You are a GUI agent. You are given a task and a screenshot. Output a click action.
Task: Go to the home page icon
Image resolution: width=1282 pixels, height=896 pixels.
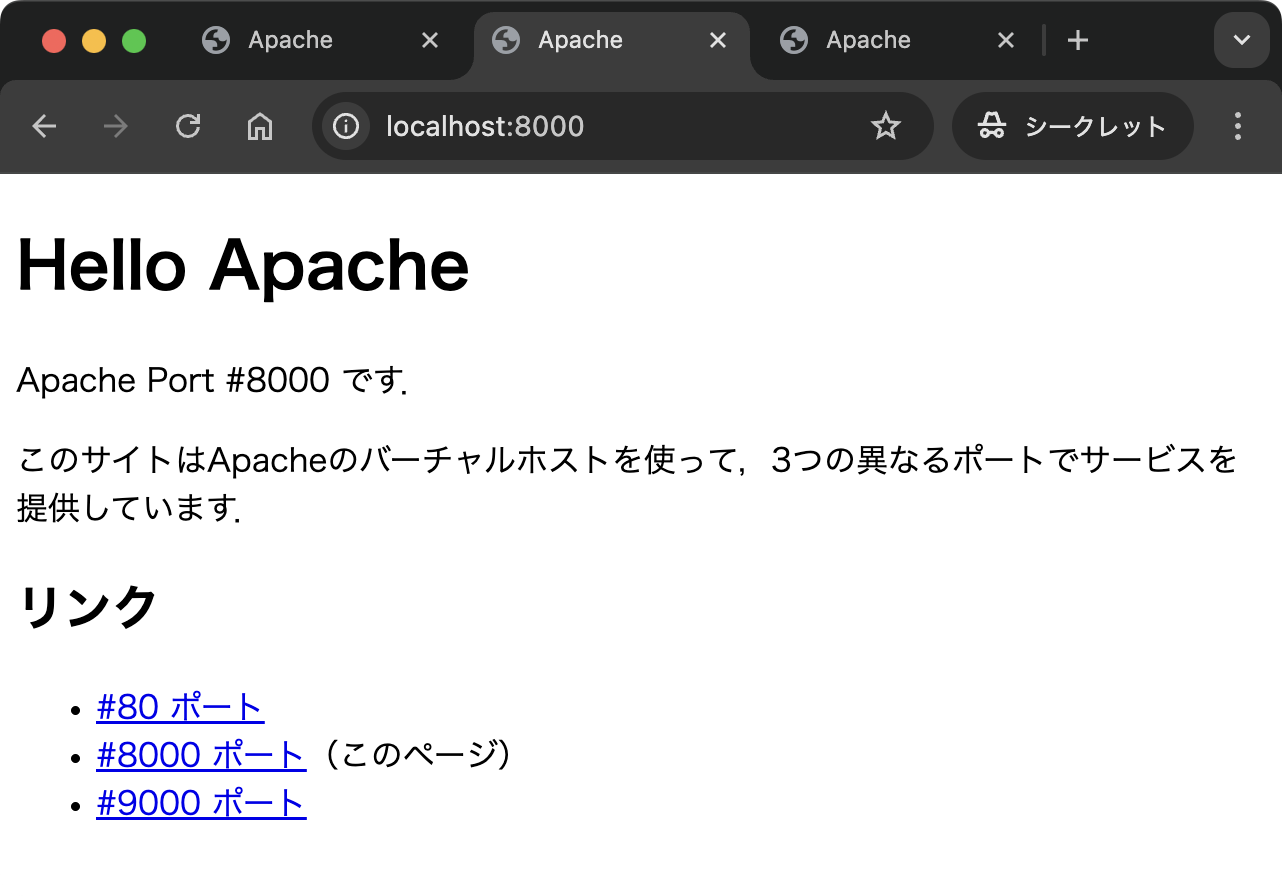(260, 126)
